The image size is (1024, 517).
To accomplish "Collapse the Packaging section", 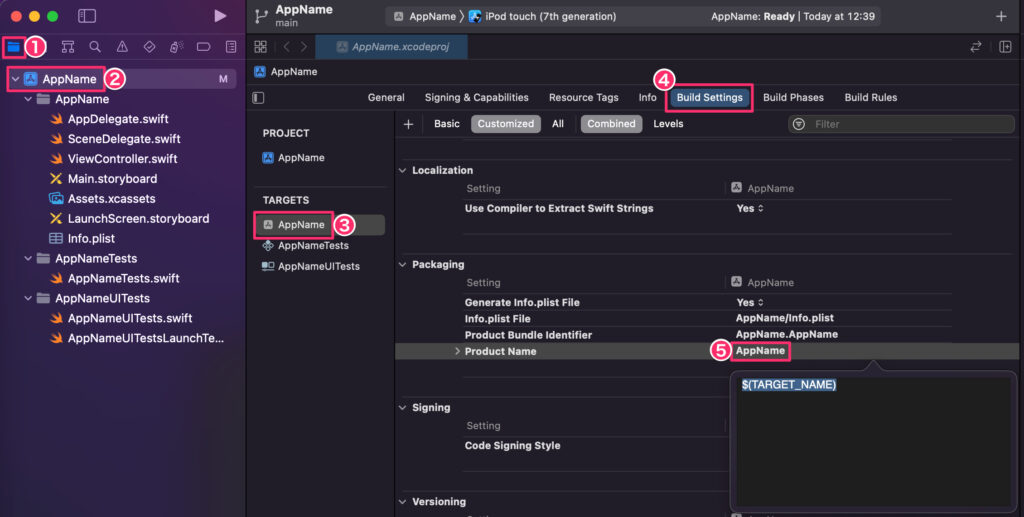I will tap(403, 265).
